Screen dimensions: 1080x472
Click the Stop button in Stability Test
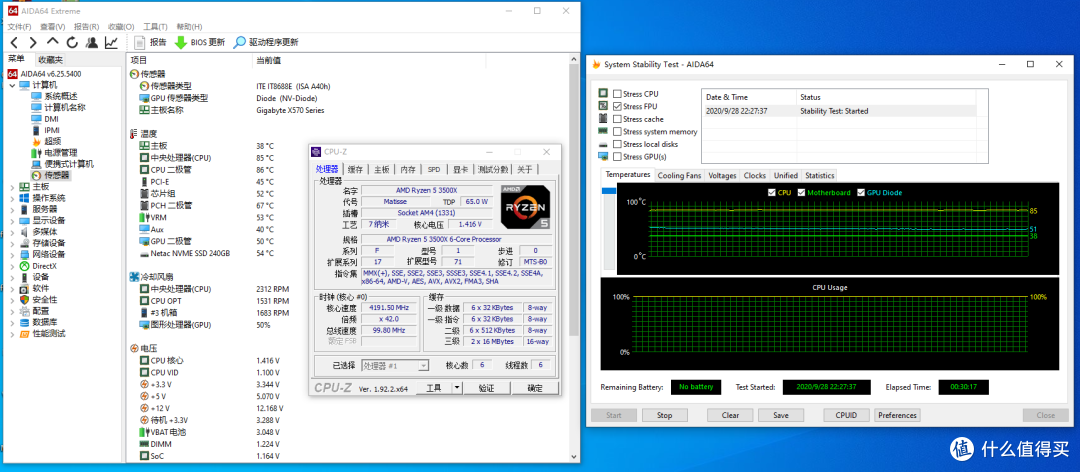click(665, 415)
